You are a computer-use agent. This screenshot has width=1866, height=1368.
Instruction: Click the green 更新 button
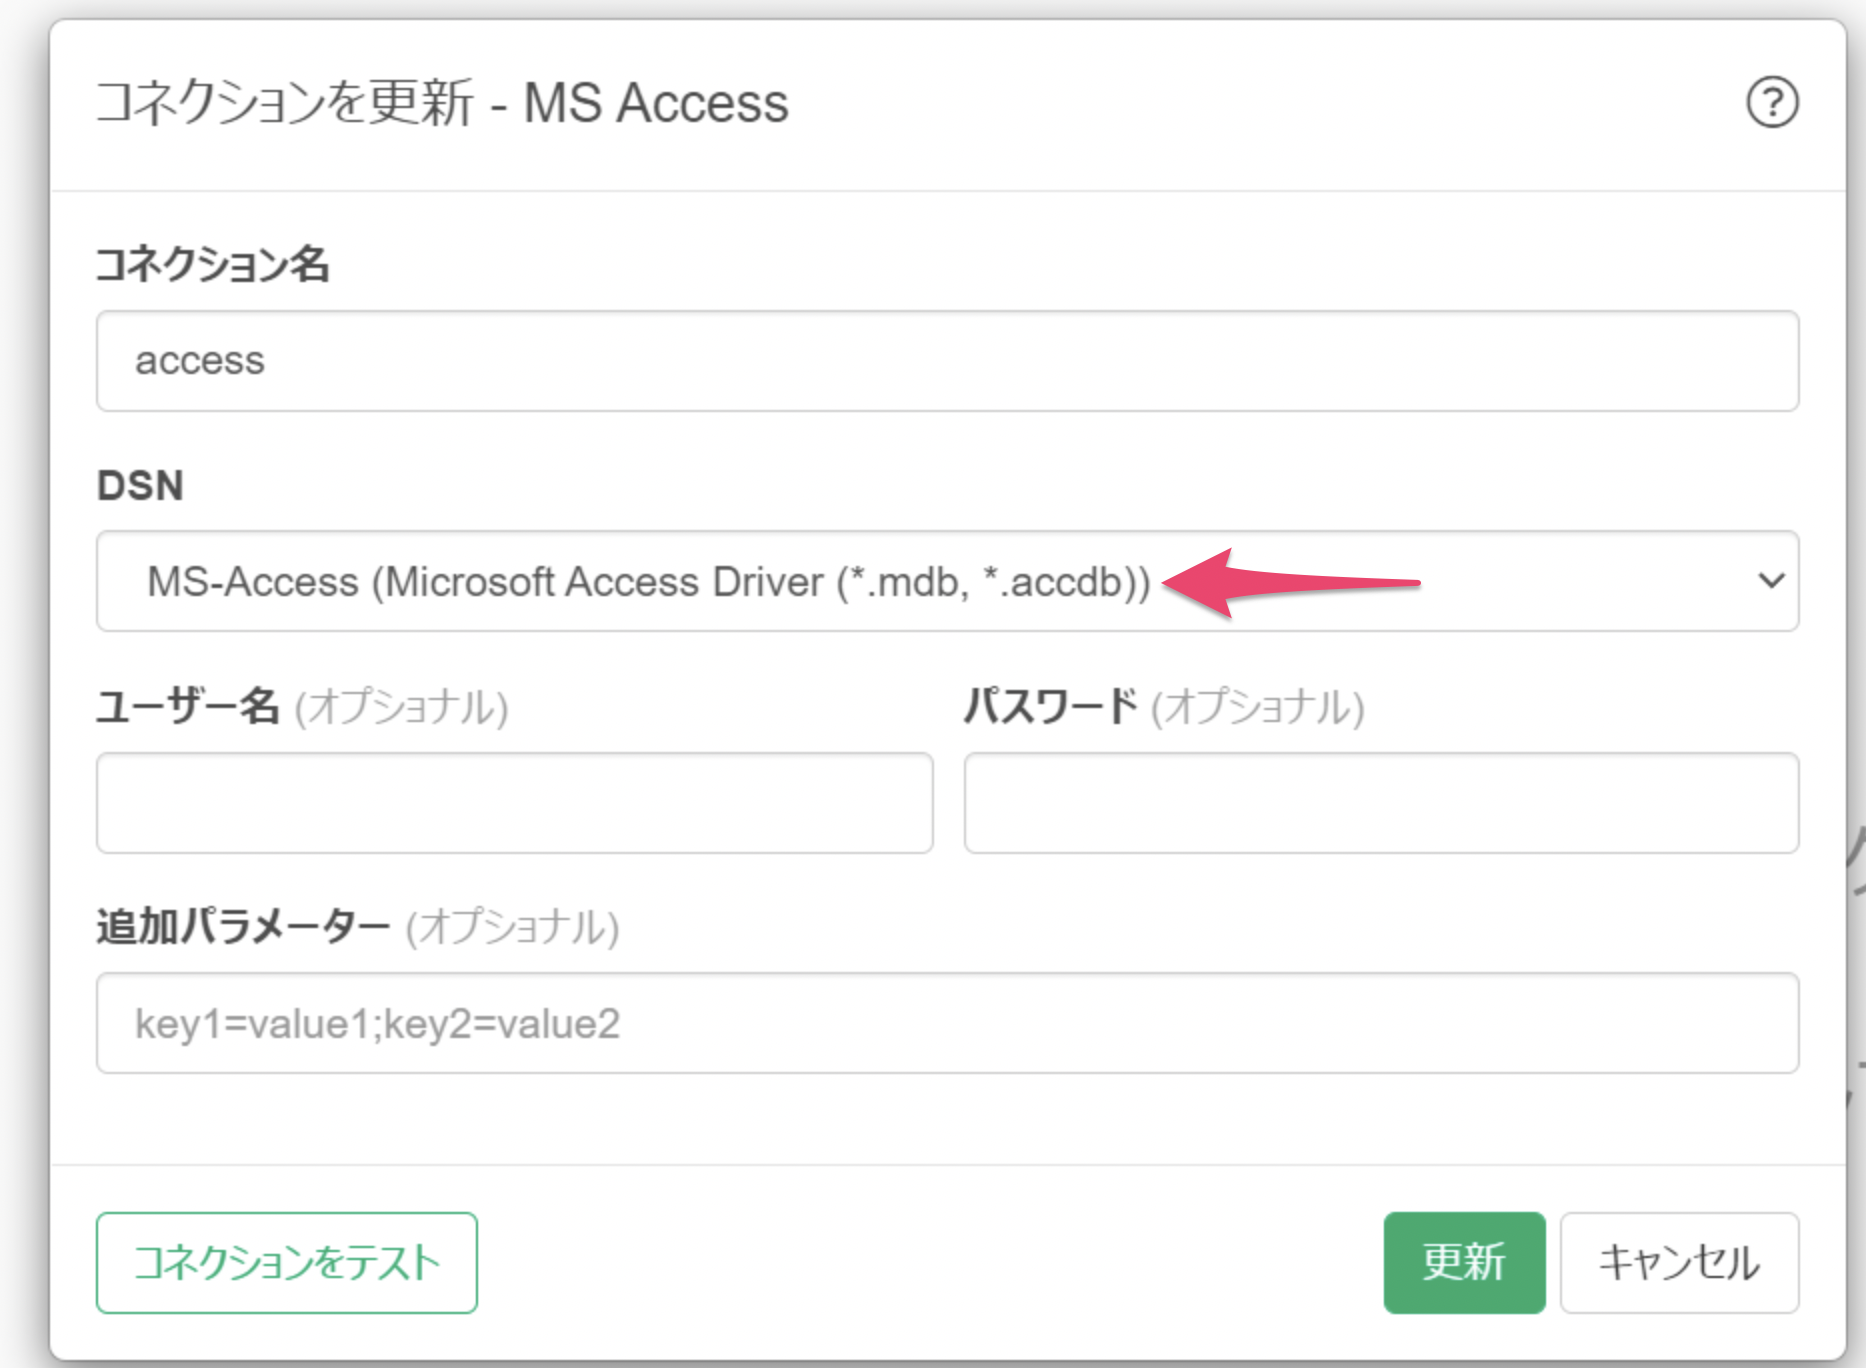tap(1464, 1262)
